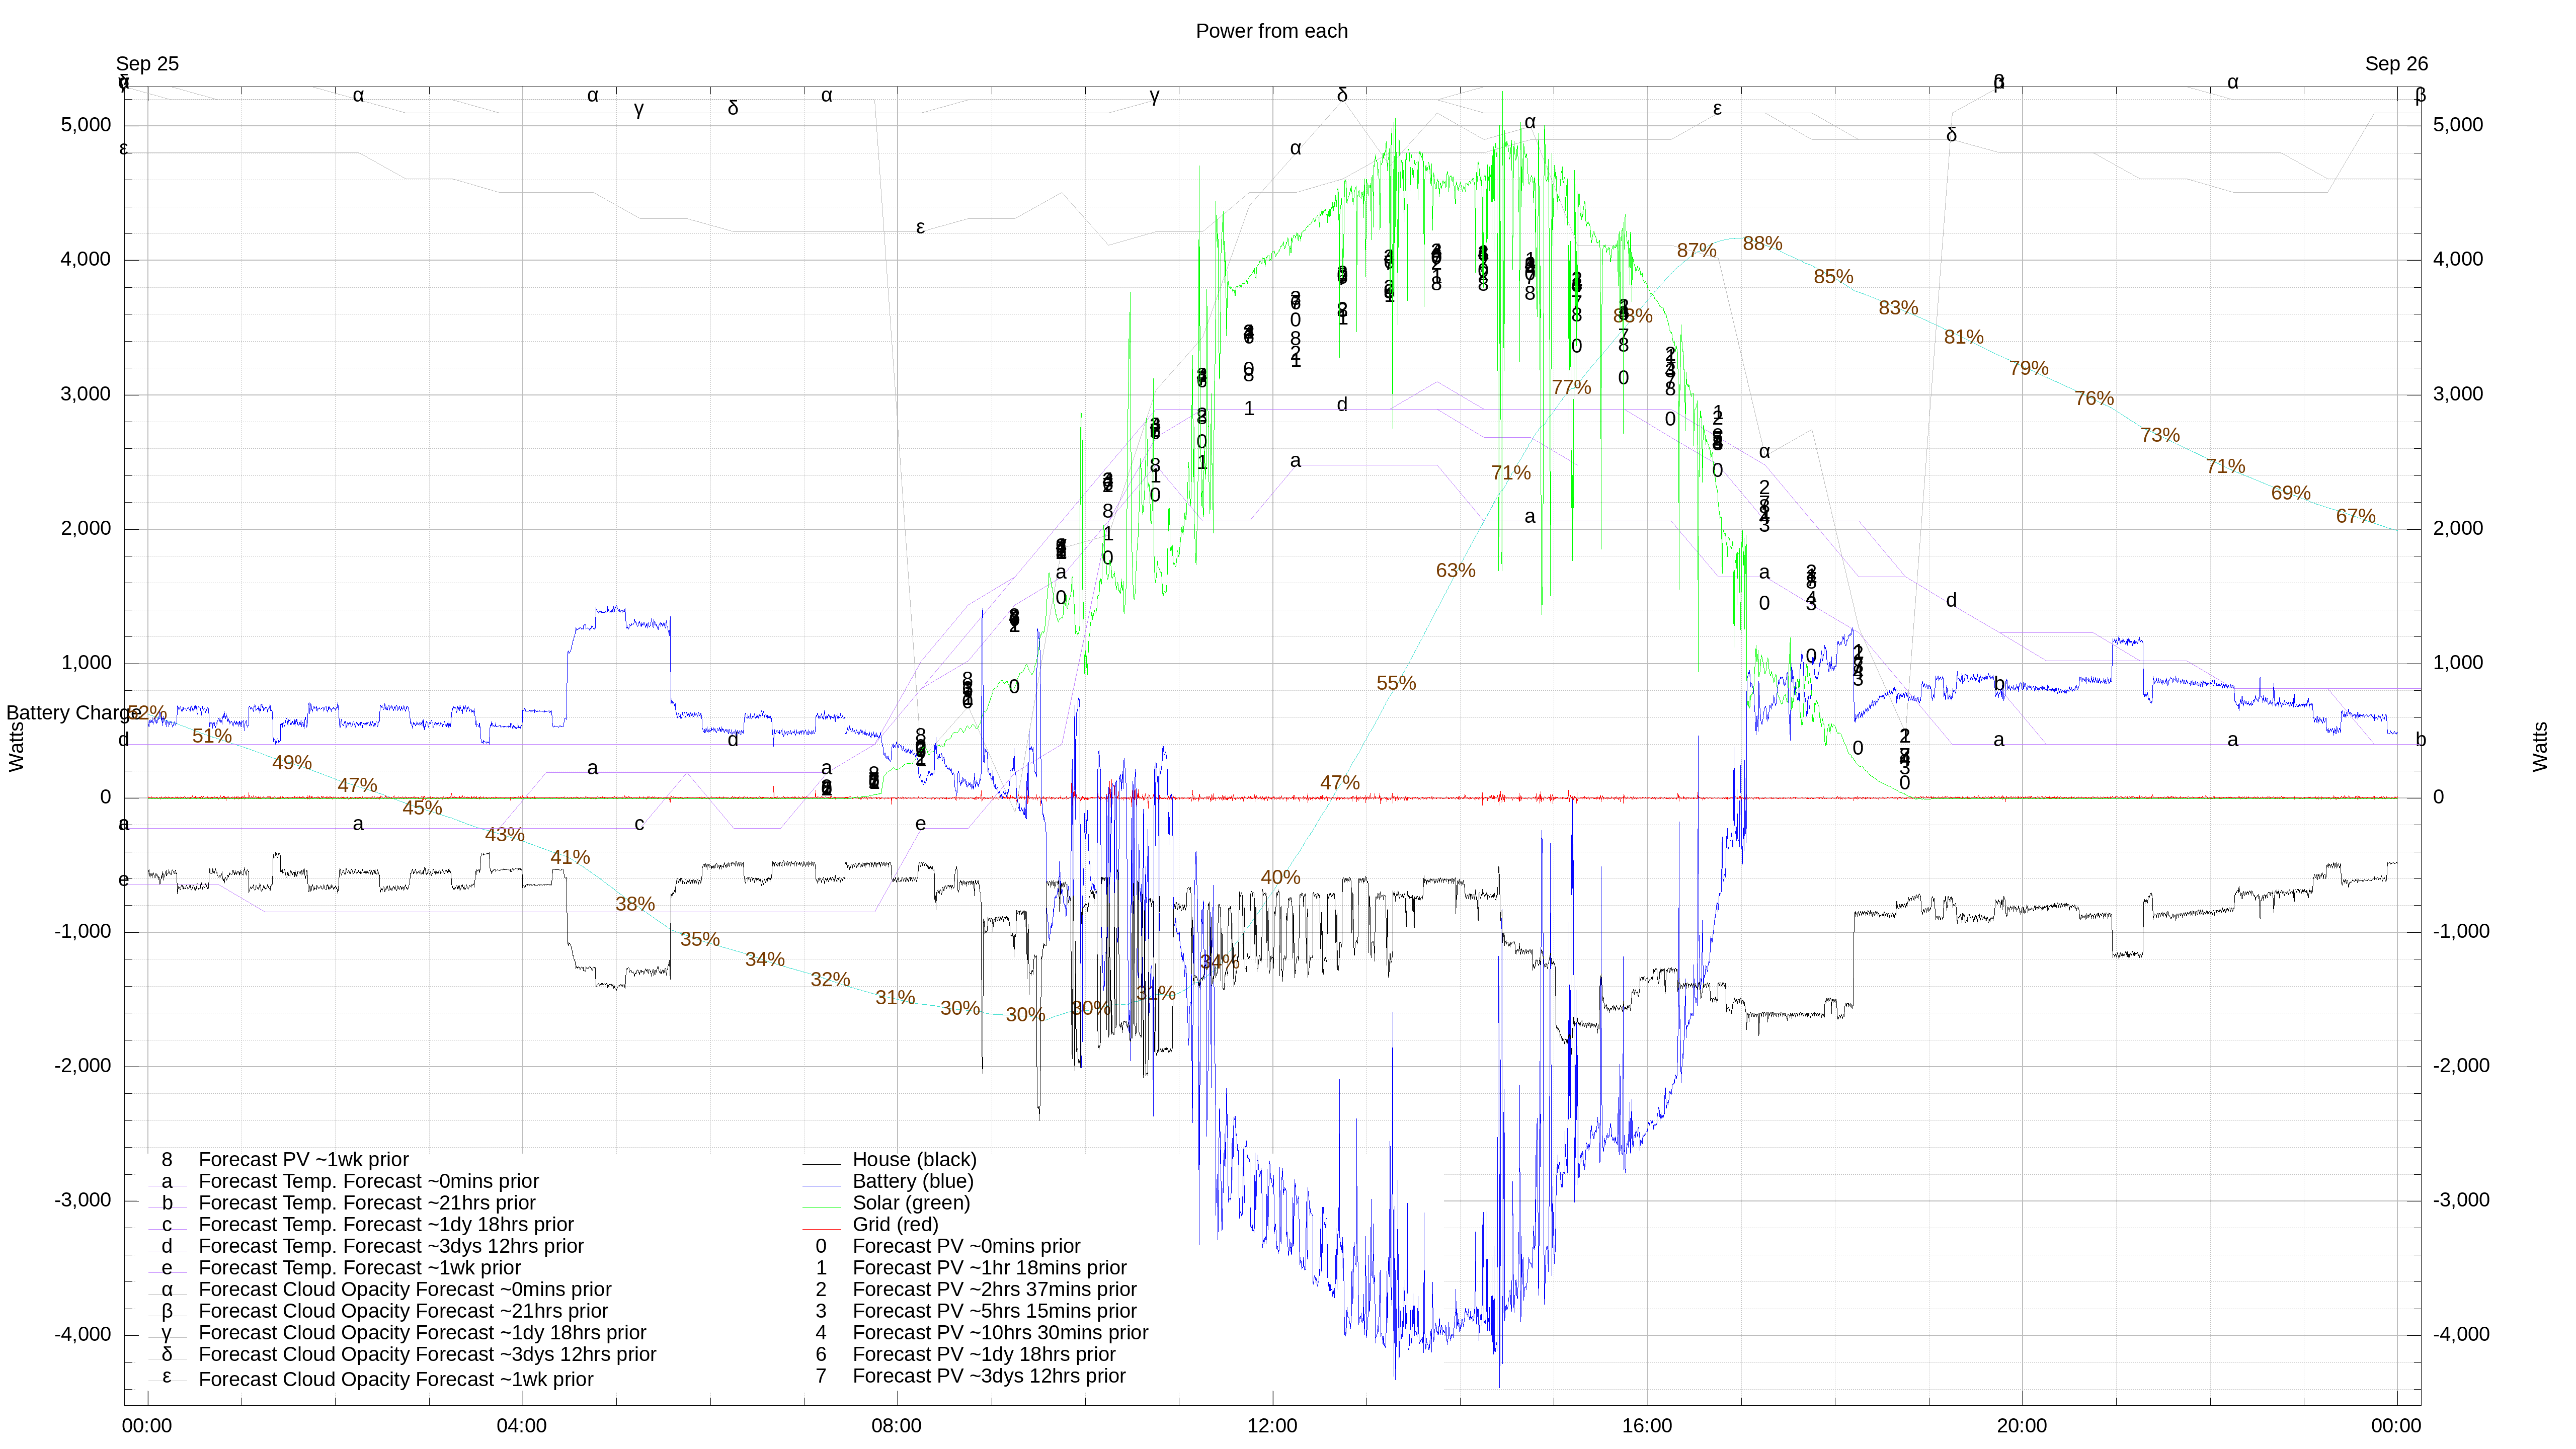This screenshot has height=1449, width=2576.
Task: Click the 'Power from each' chart title
Action: point(1271,31)
